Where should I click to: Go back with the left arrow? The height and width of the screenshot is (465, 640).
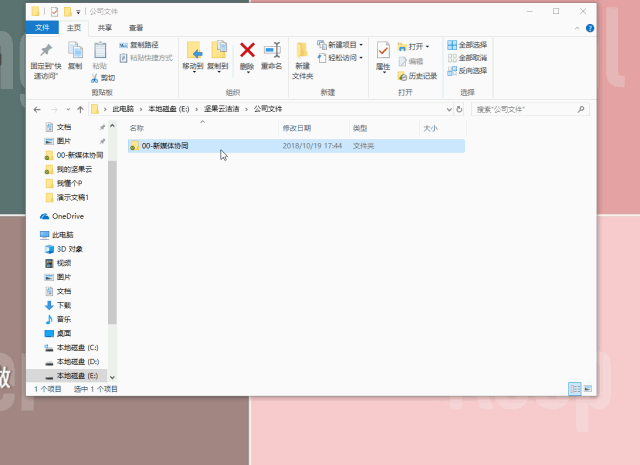pos(37,109)
